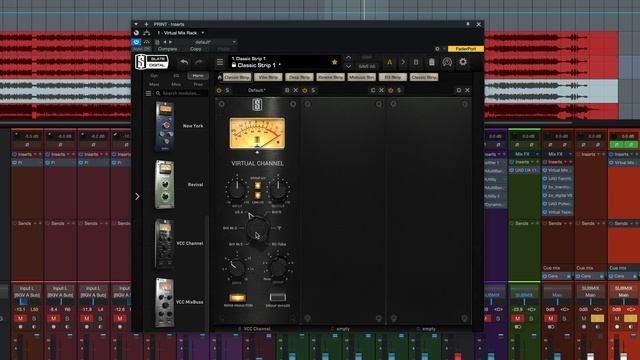Pin the PRINT Inserts window
Screen dimensions: 640x360
(x=468, y=24)
